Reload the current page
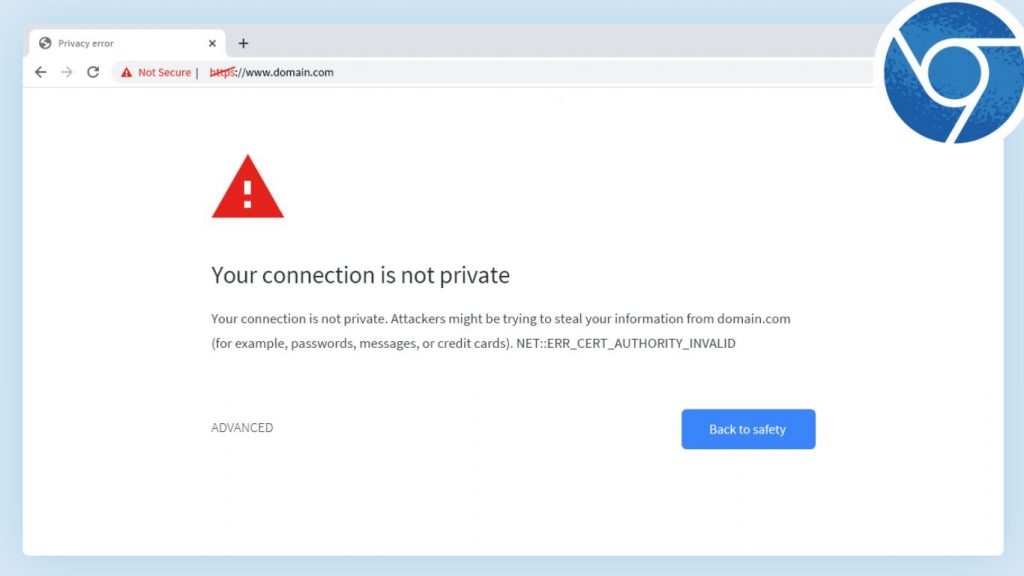The width and height of the screenshot is (1024, 576). click(93, 72)
